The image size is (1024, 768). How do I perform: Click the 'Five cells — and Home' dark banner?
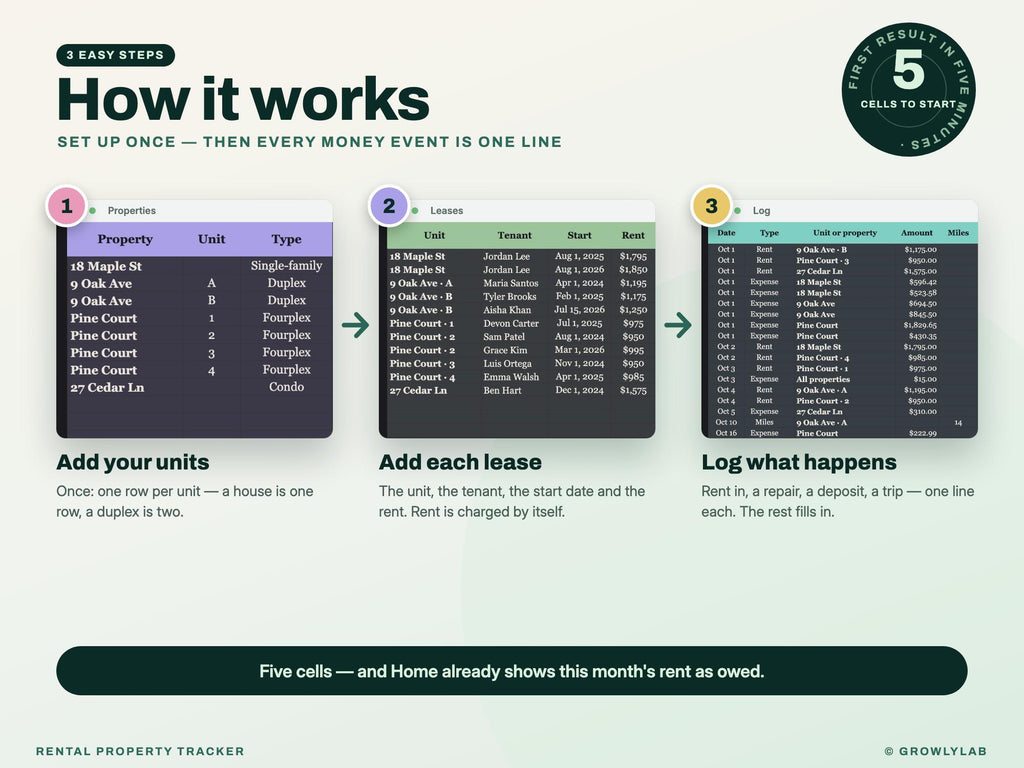coord(512,671)
